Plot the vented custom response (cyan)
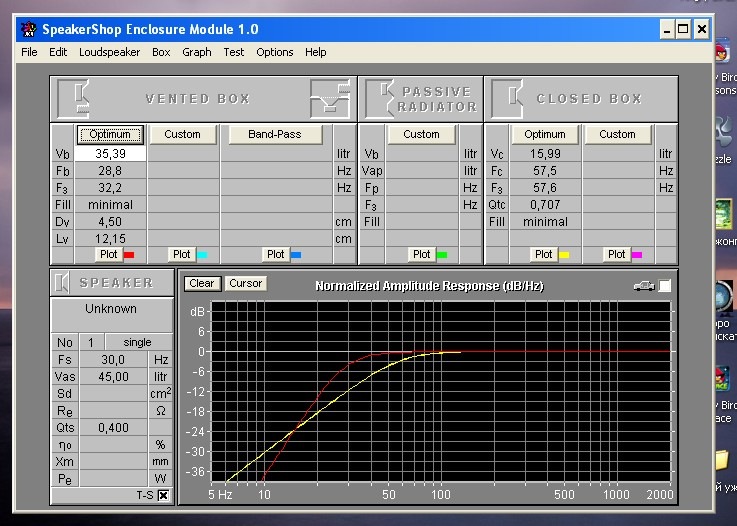This screenshot has width=737, height=526. [181, 254]
